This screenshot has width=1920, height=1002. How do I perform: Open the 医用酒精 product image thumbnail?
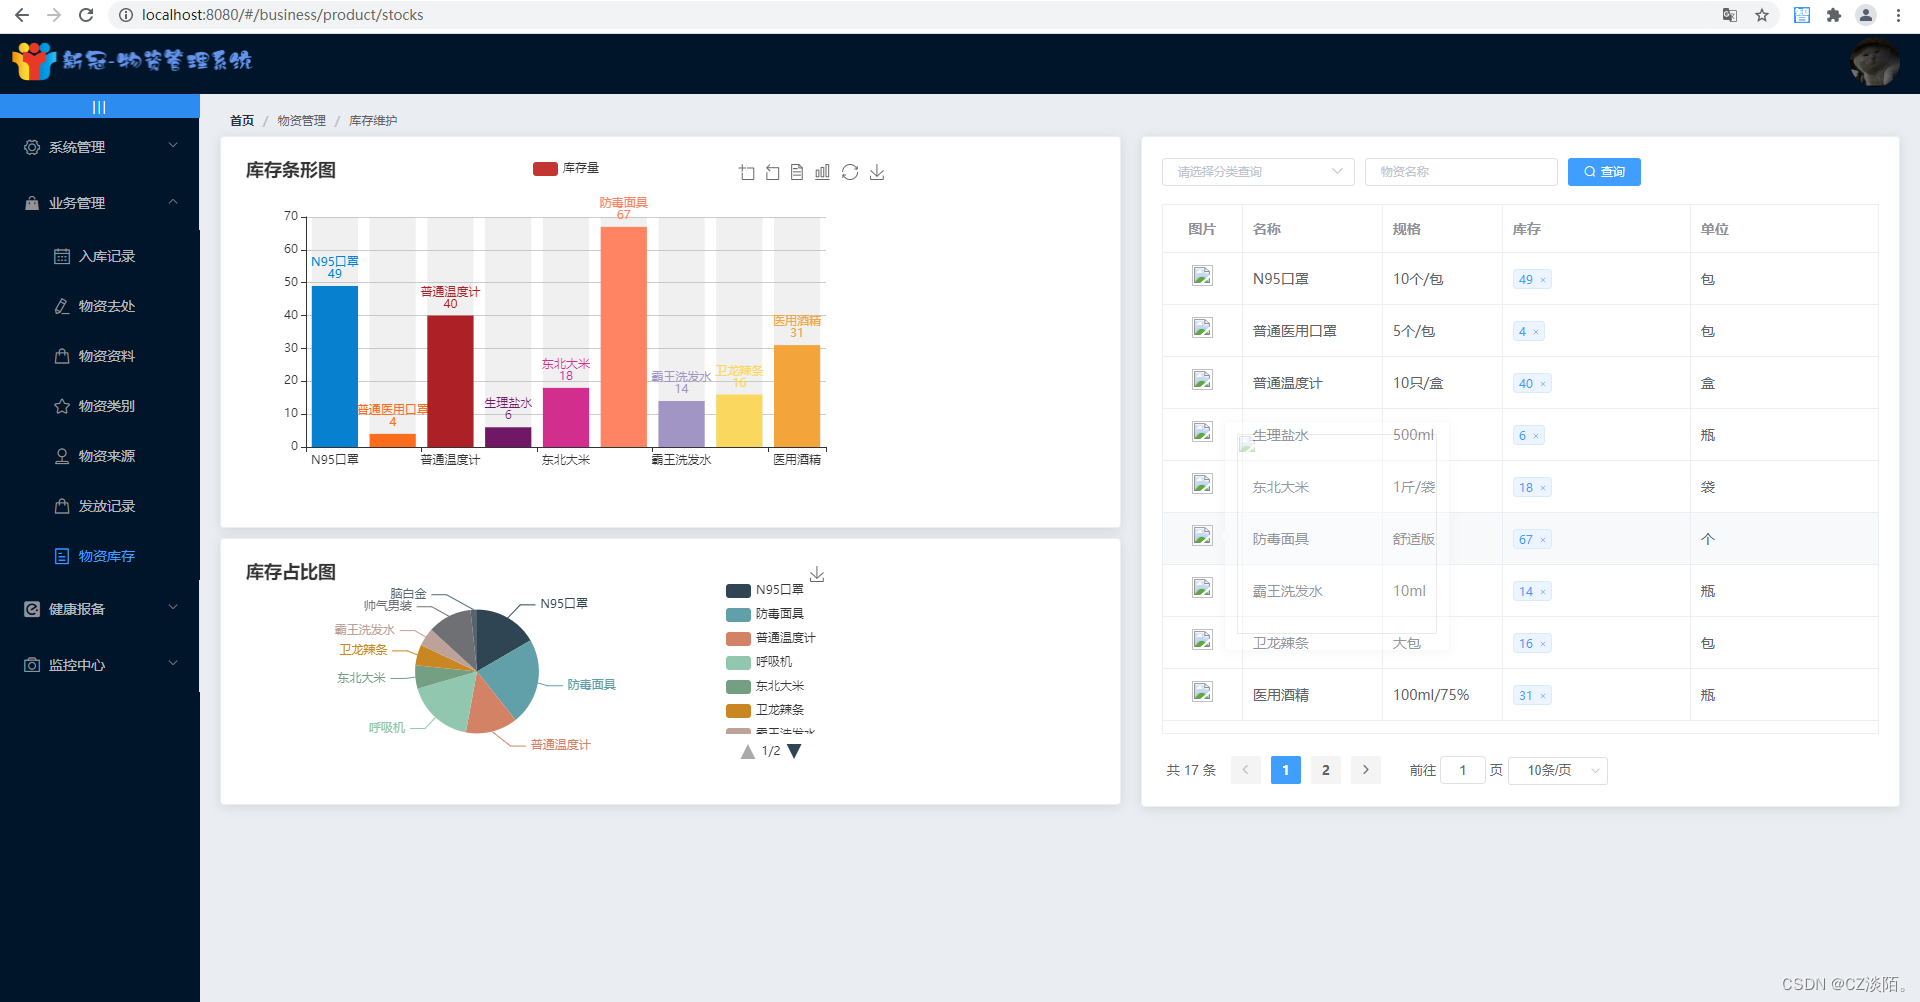(1202, 692)
